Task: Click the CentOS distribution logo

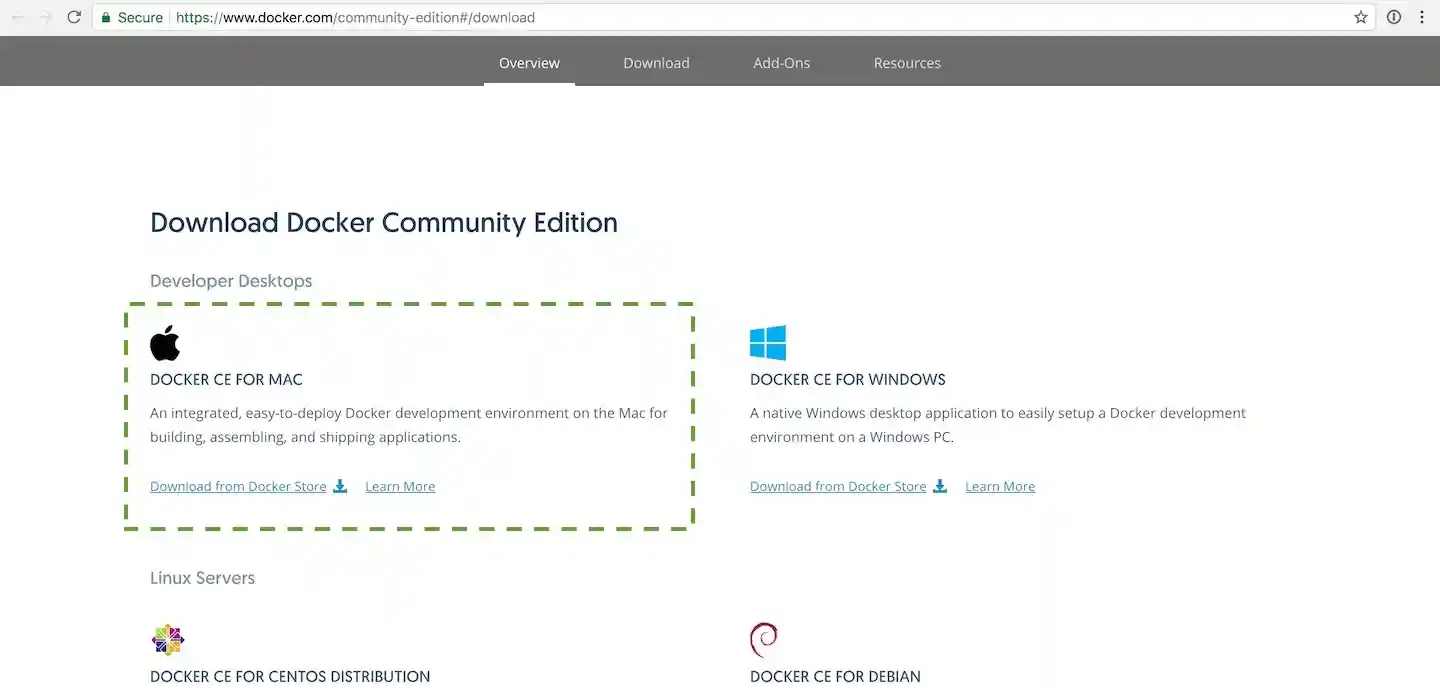Action: coord(167,639)
